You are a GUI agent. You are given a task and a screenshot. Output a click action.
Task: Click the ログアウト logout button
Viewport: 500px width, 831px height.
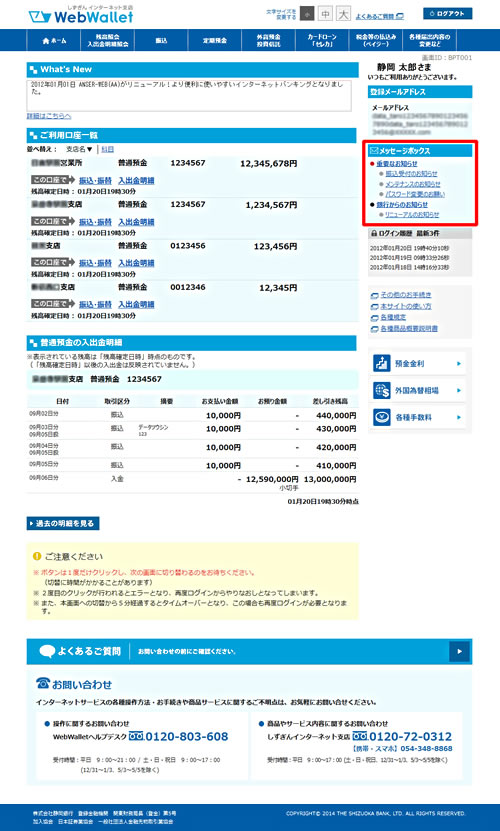tap(448, 14)
